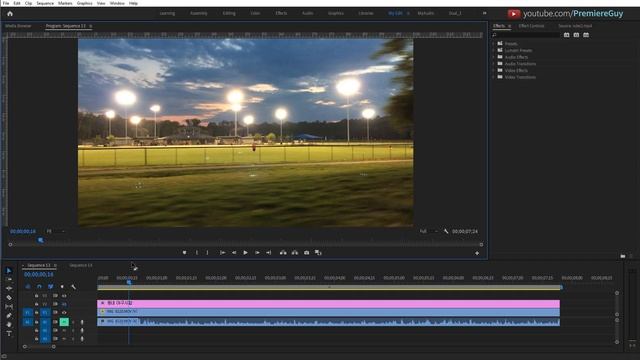Open the File menu

click(x=6, y=3)
